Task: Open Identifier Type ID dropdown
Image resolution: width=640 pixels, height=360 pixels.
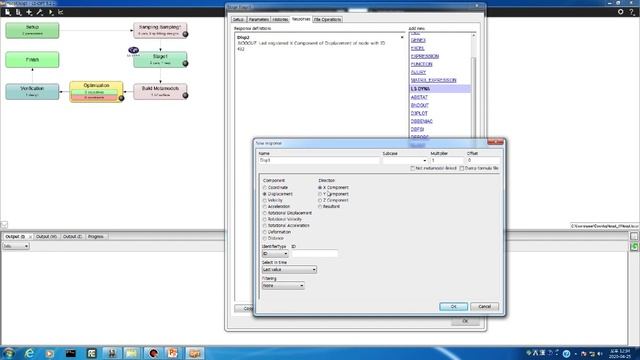Action: [275, 254]
